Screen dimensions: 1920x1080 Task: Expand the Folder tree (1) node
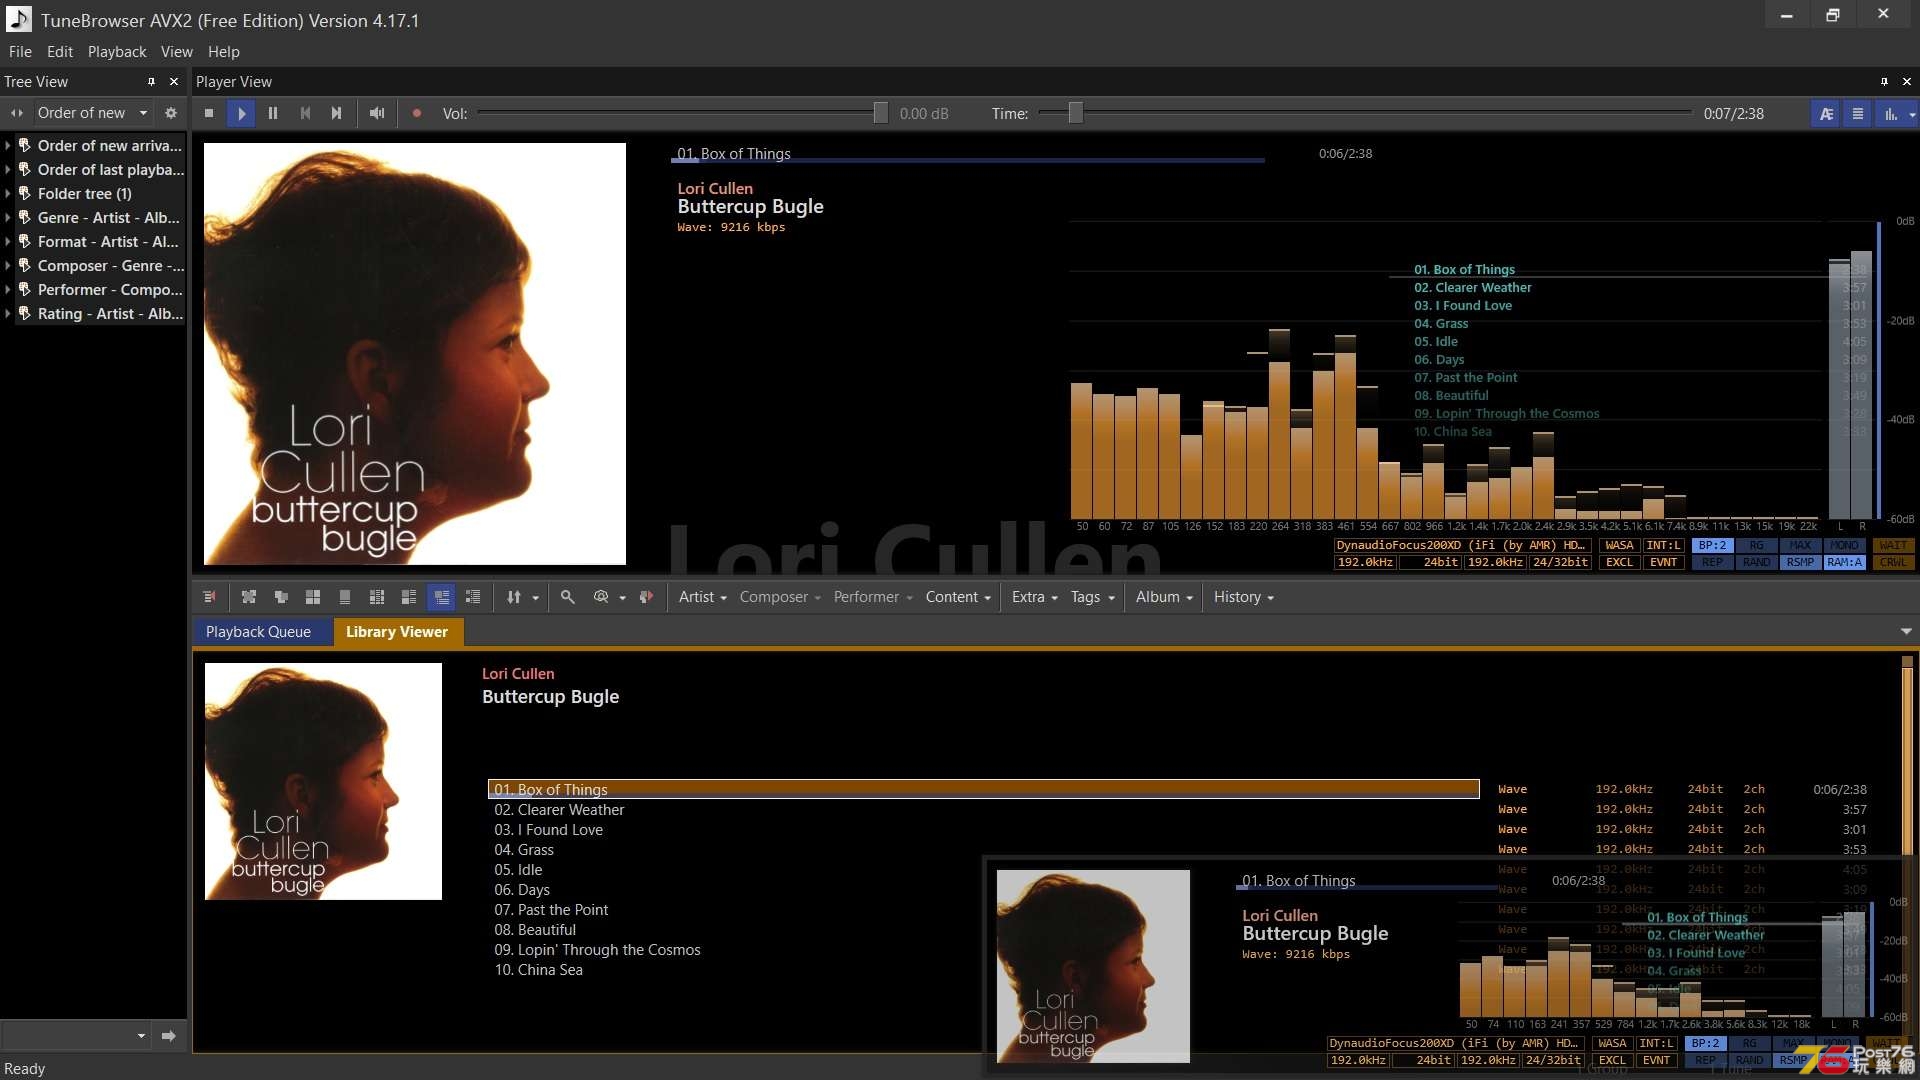click(x=8, y=194)
